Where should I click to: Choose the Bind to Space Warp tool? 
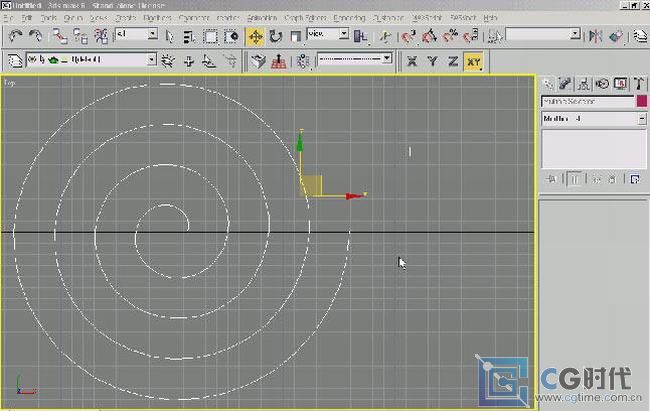pos(101,36)
